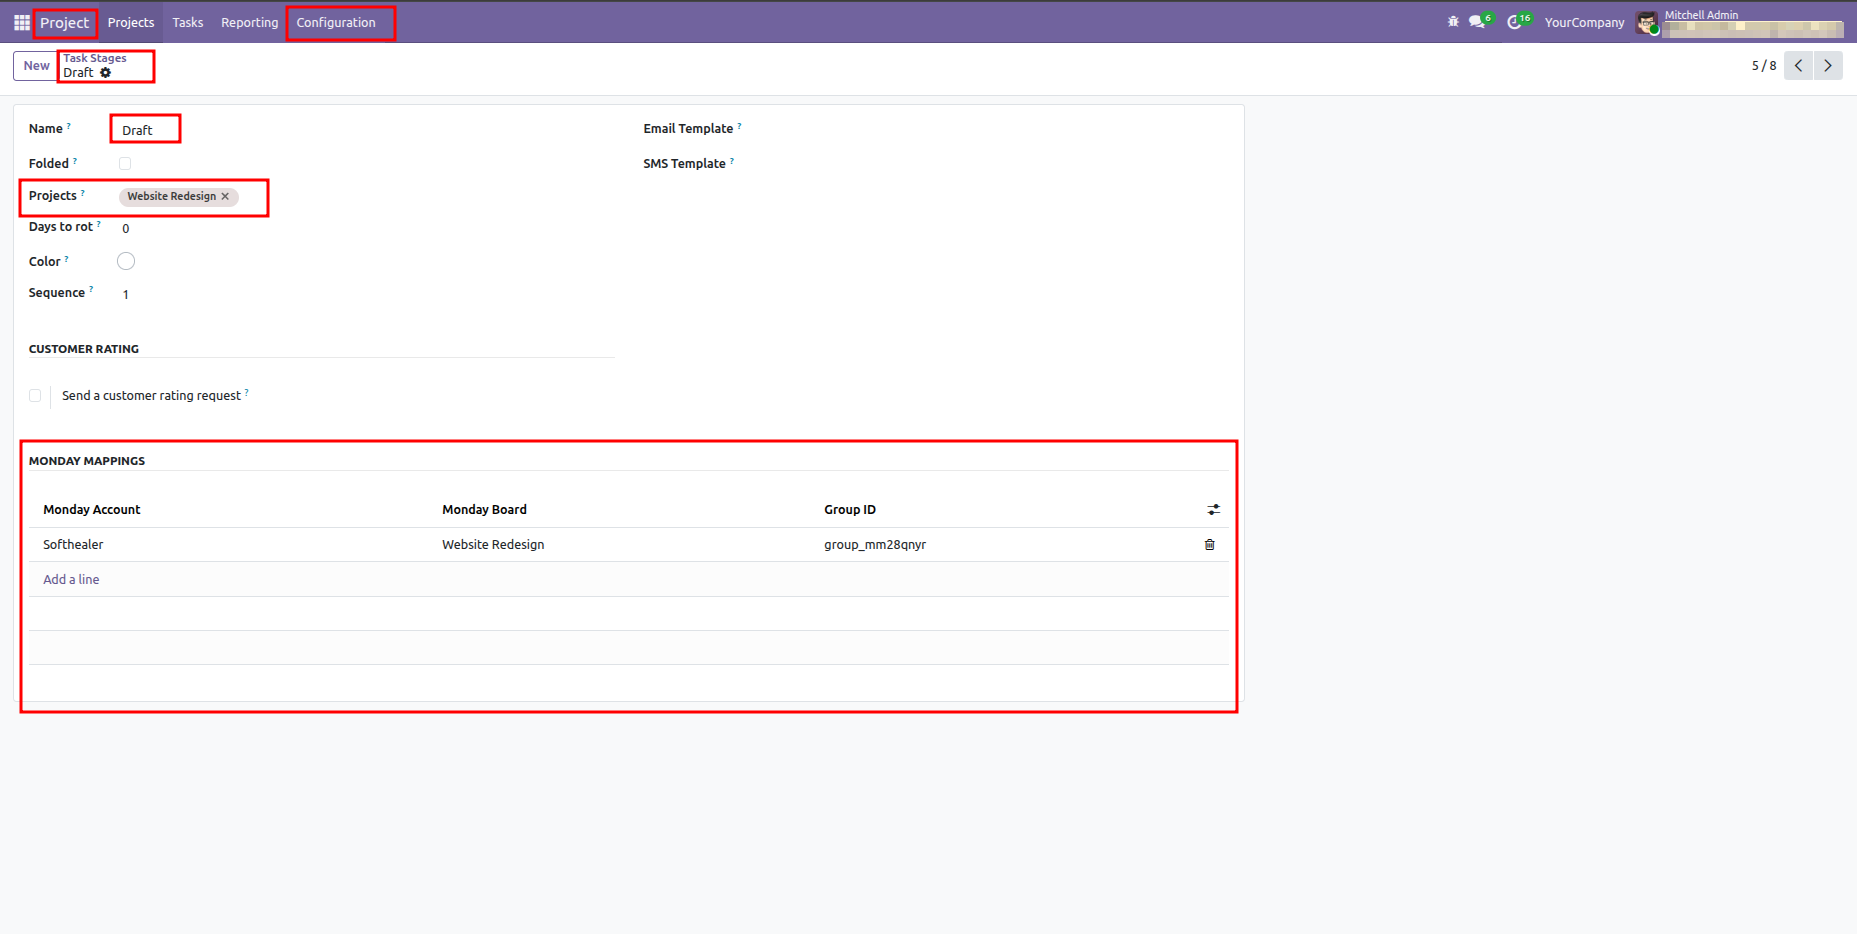
Task: Click the Website Redesign tag label
Action: point(171,196)
